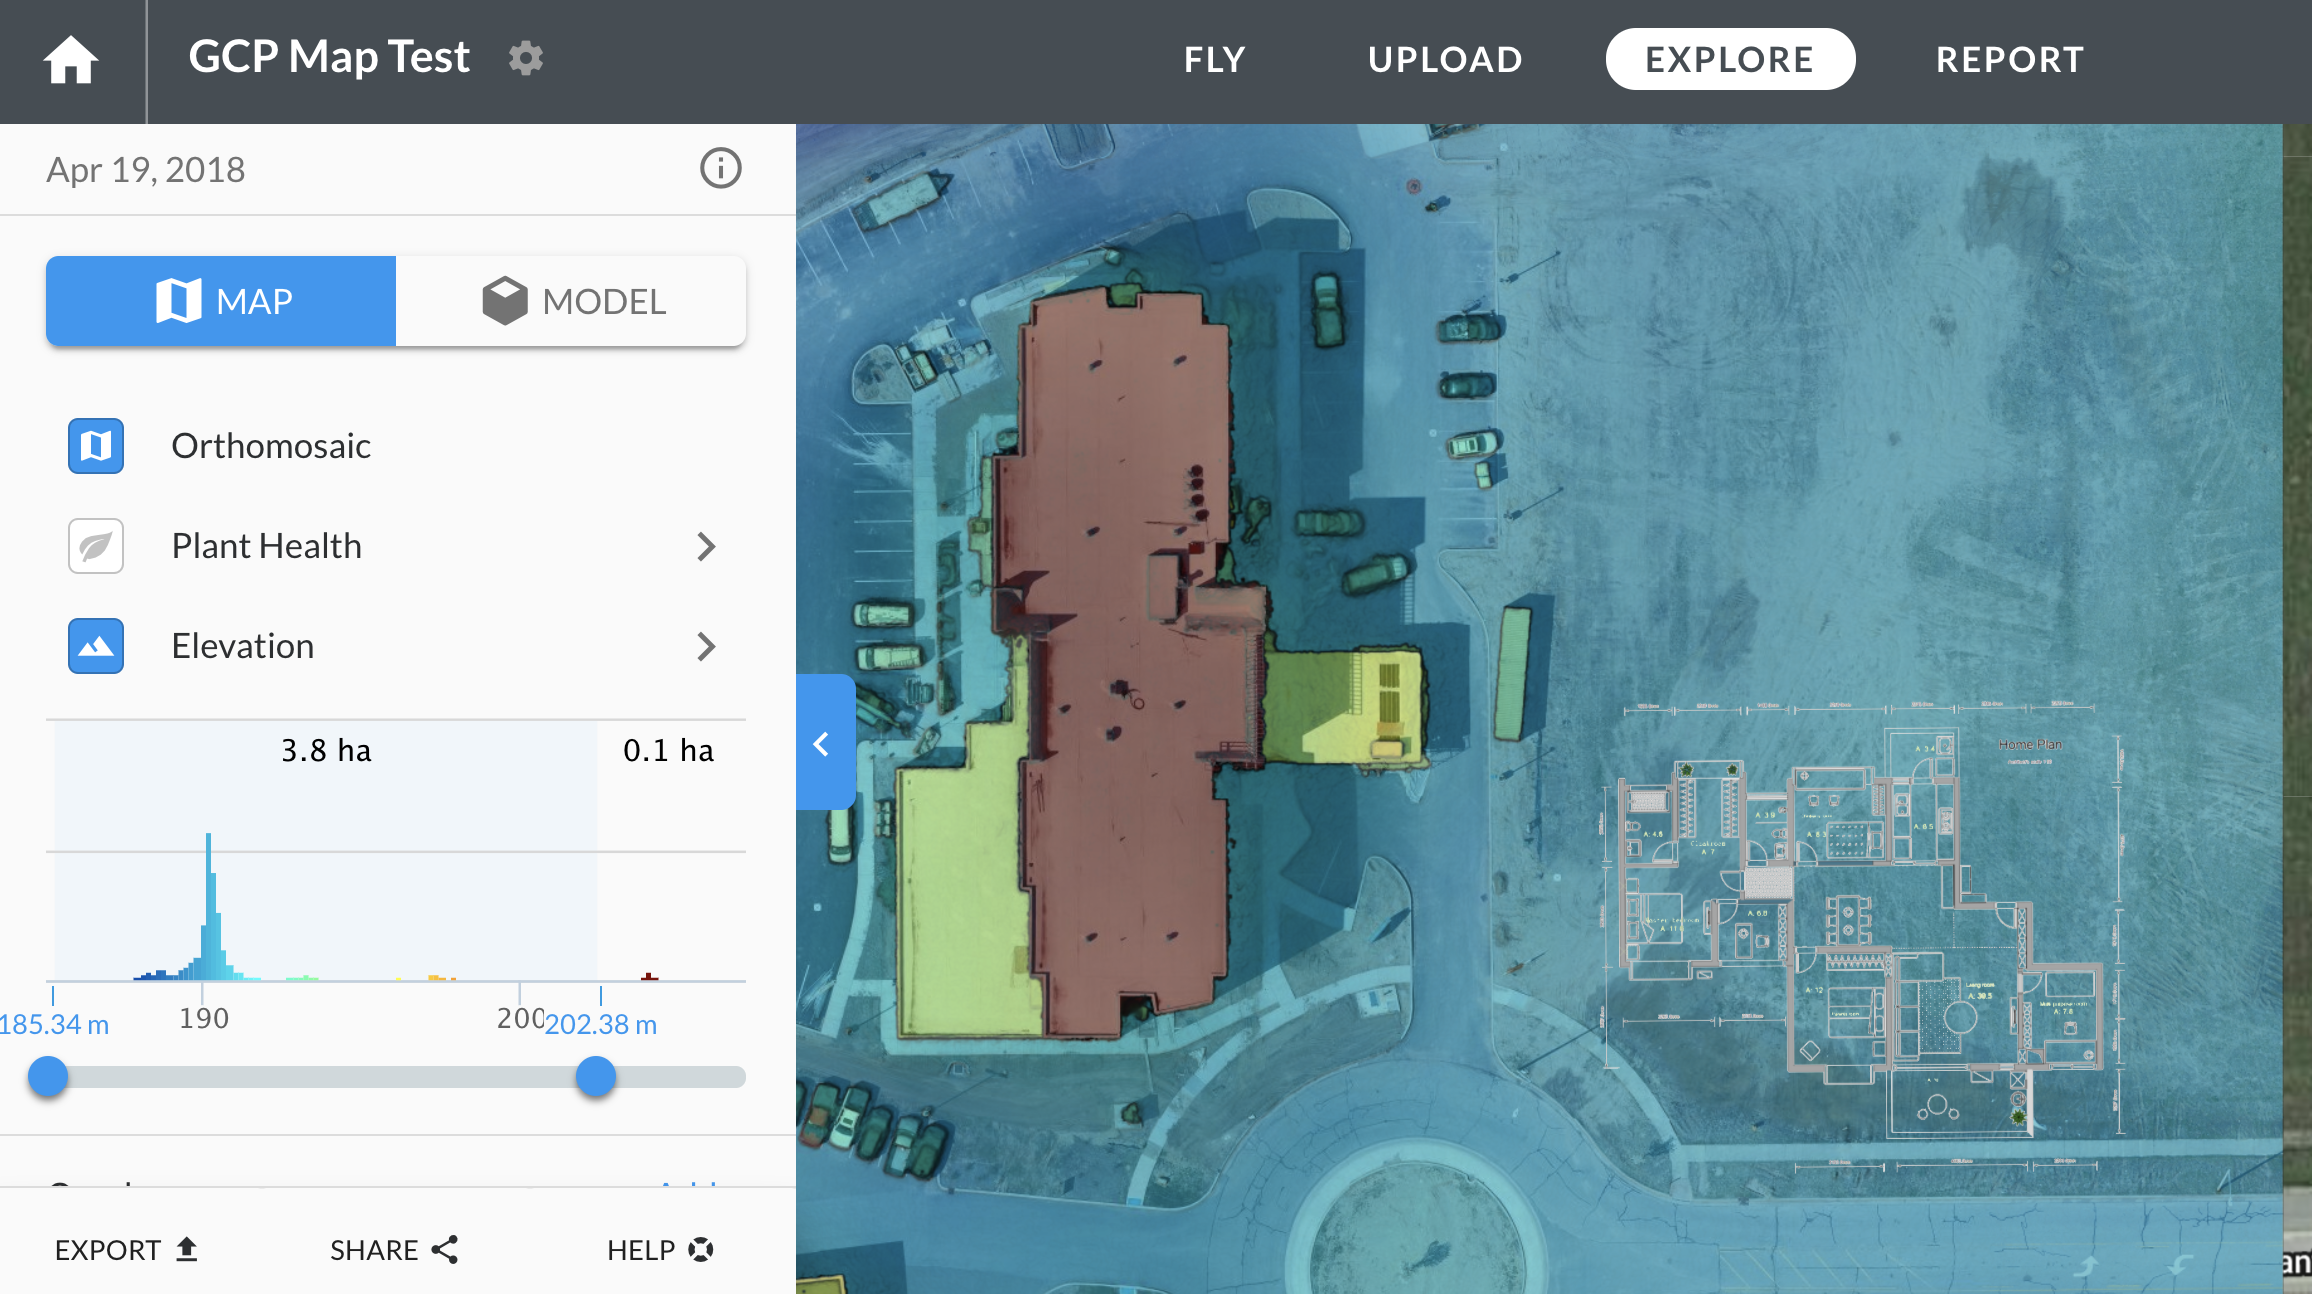Image resolution: width=2312 pixels, height=1294 pixels.
Task: Enable the Plant Health layer toggle
Action: pos(96,546)
